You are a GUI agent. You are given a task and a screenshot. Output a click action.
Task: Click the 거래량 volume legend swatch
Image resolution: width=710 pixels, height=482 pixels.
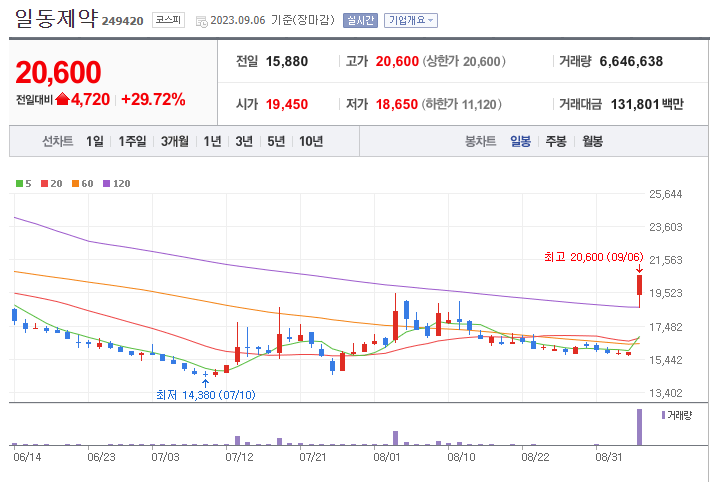tap(663, 415)
